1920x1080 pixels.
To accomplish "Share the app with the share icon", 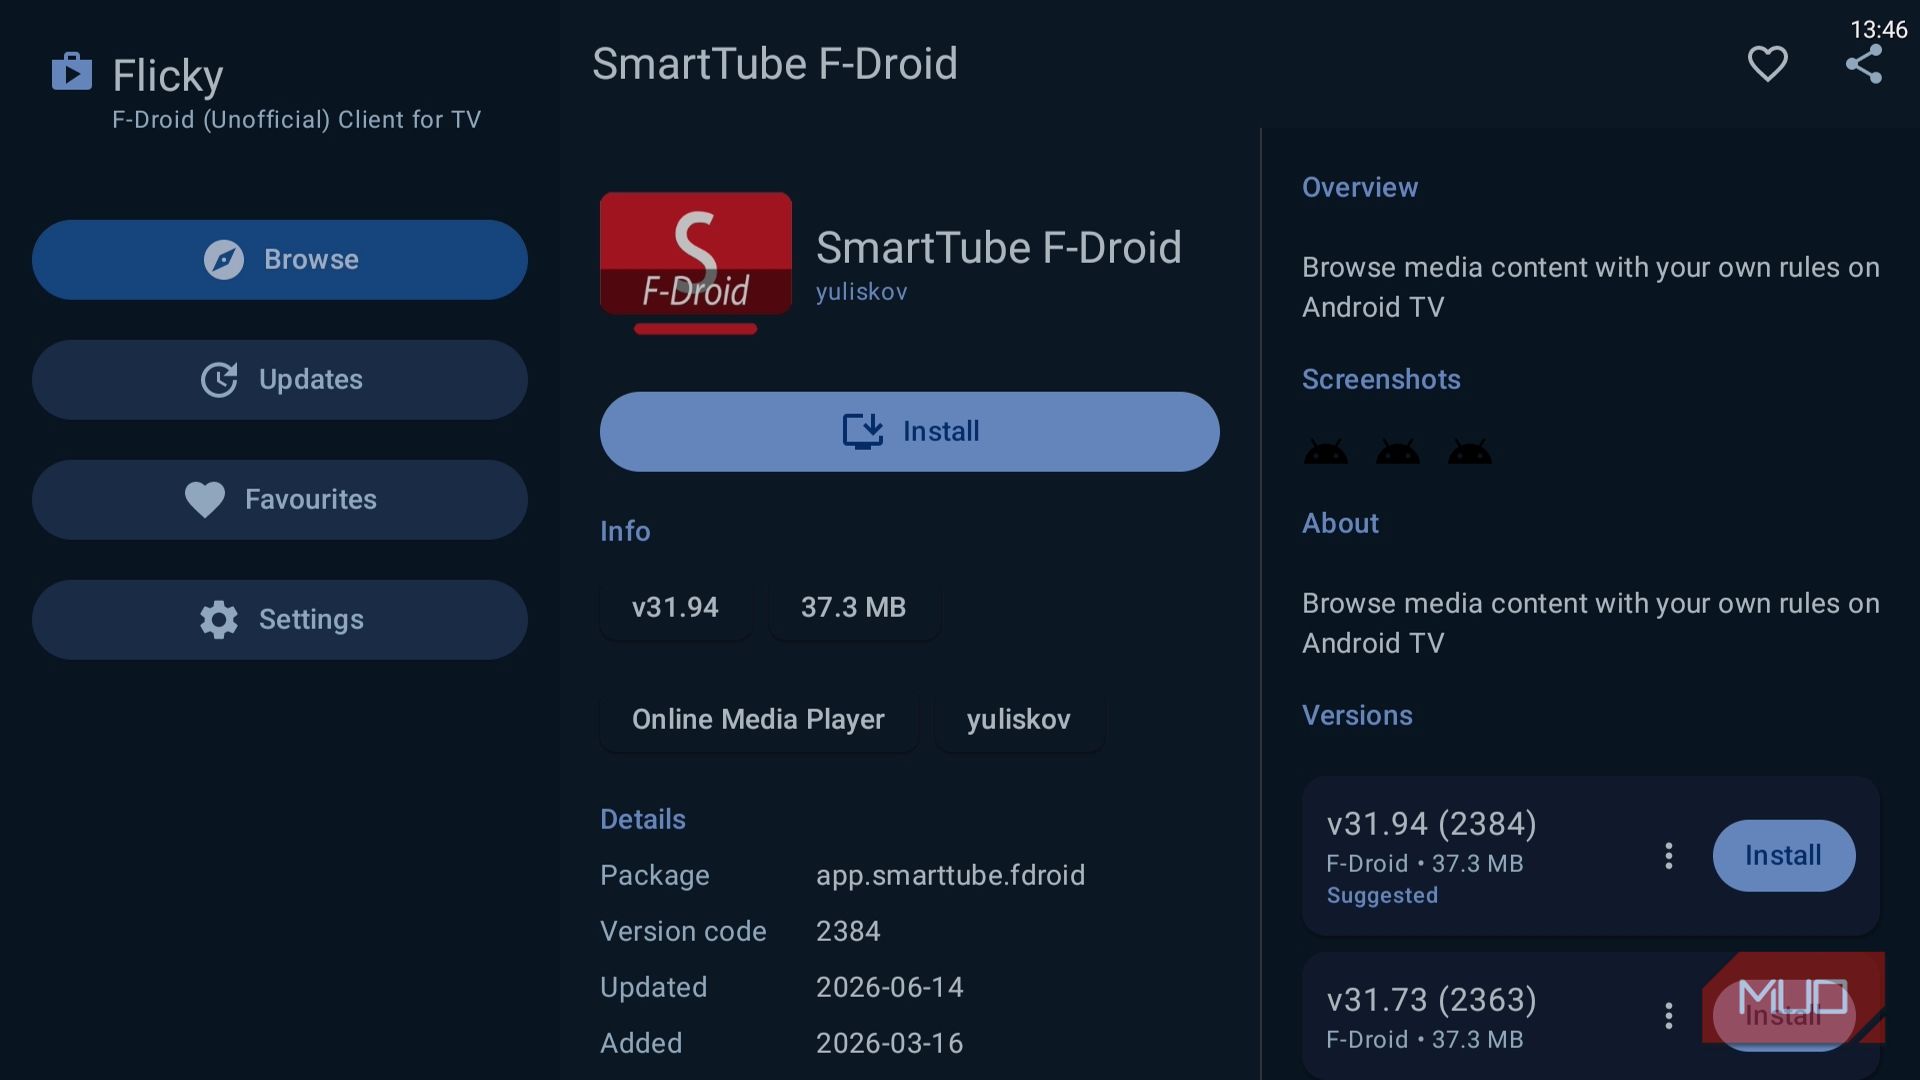I will pyautogui.click(x=1864, y=64).
